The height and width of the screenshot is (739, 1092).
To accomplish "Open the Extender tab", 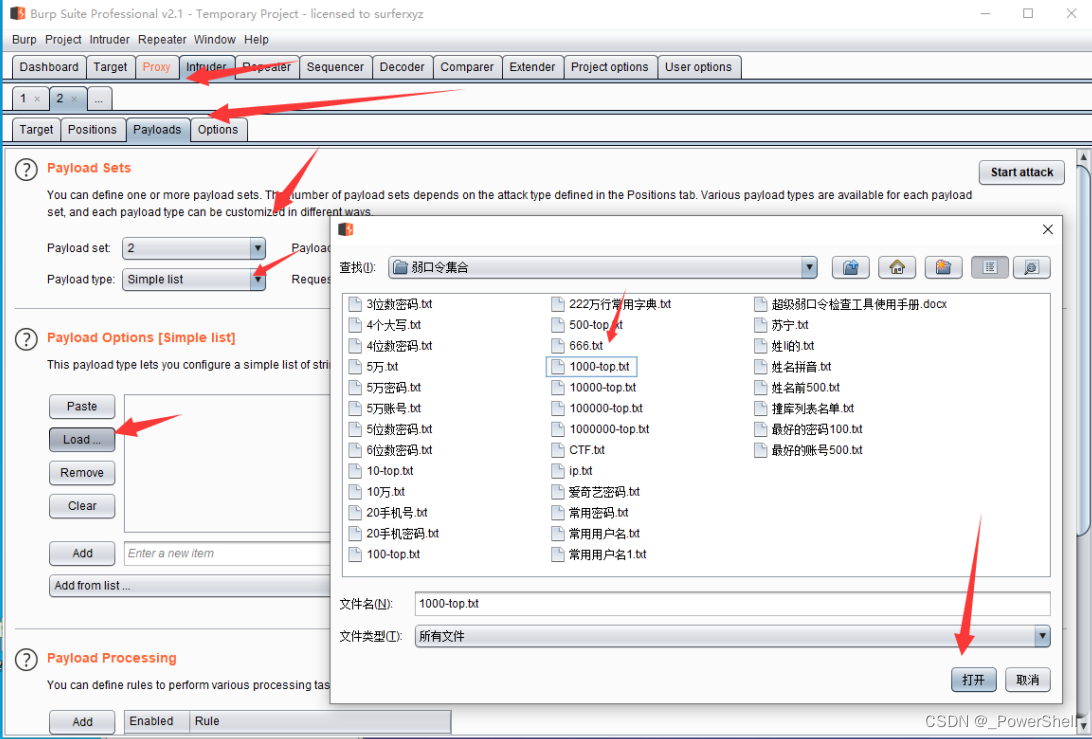I will tap(532, 67).
